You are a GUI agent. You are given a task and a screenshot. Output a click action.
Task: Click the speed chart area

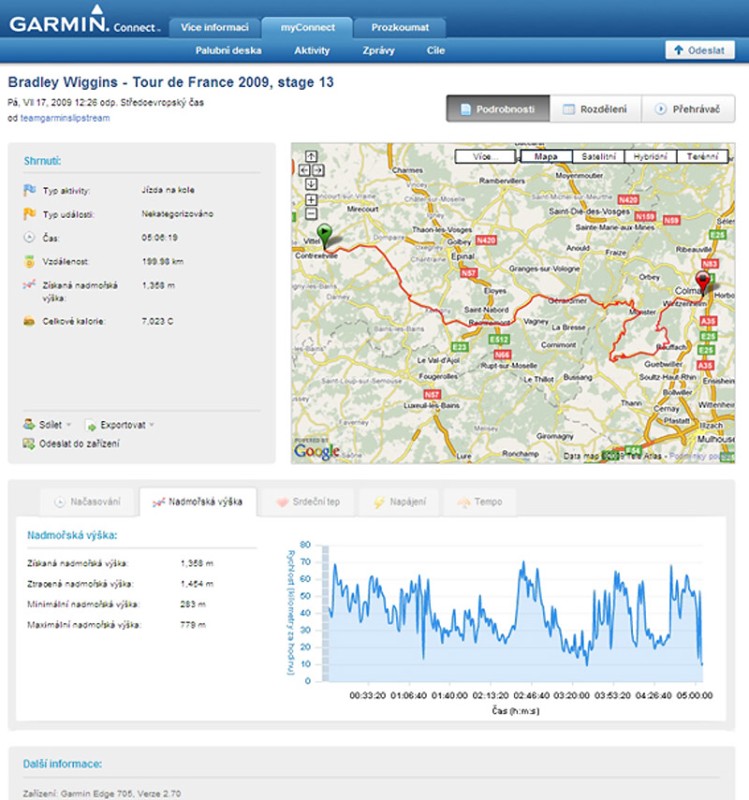point(514,614)
